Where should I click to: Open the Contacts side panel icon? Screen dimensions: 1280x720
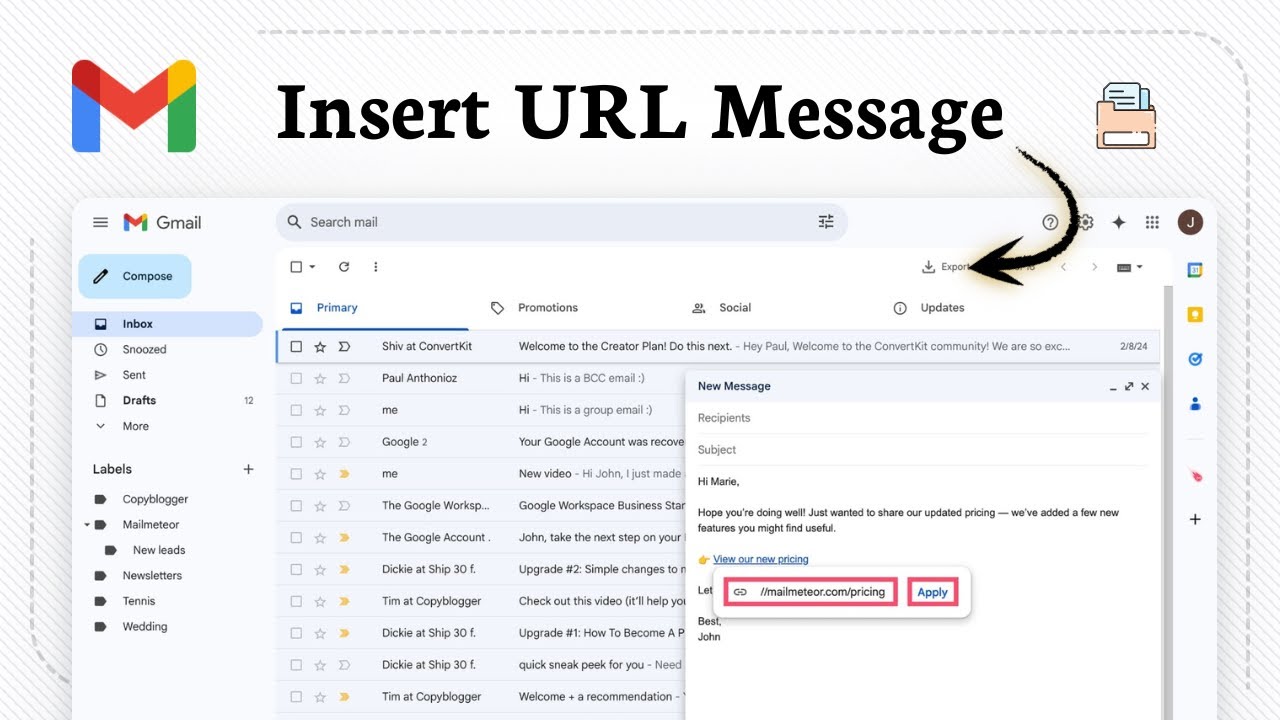tap(1195, 404)
